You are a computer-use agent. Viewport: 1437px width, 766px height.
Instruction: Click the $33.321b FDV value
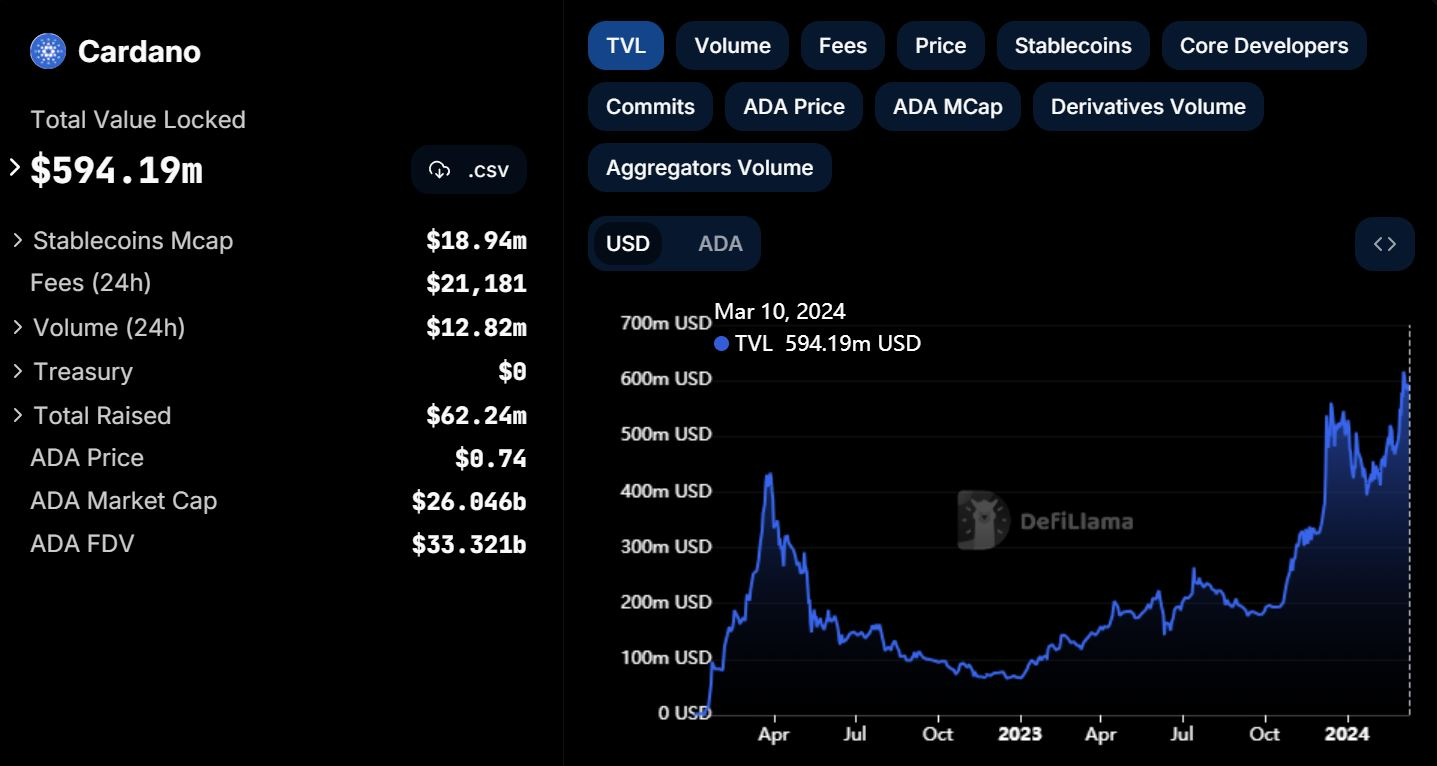click(469, 545)
